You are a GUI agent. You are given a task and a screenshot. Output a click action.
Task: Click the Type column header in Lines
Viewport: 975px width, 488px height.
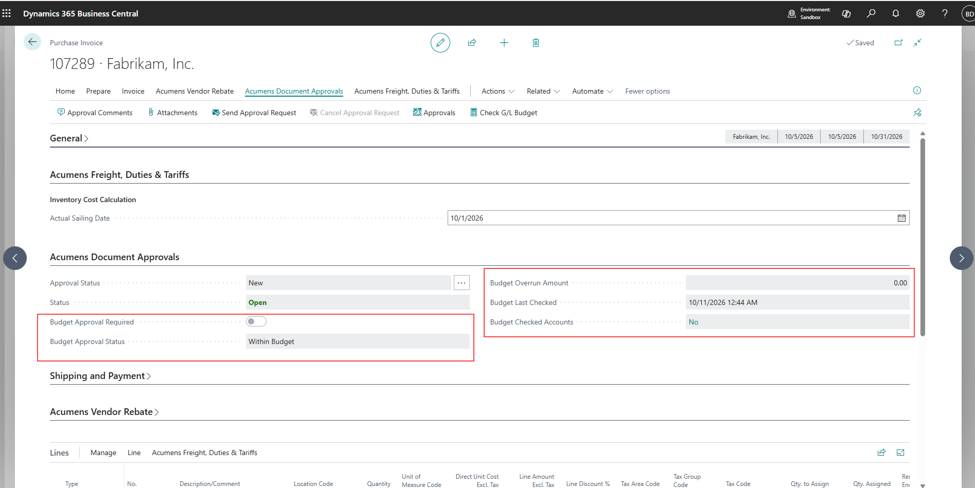(72, 484)
